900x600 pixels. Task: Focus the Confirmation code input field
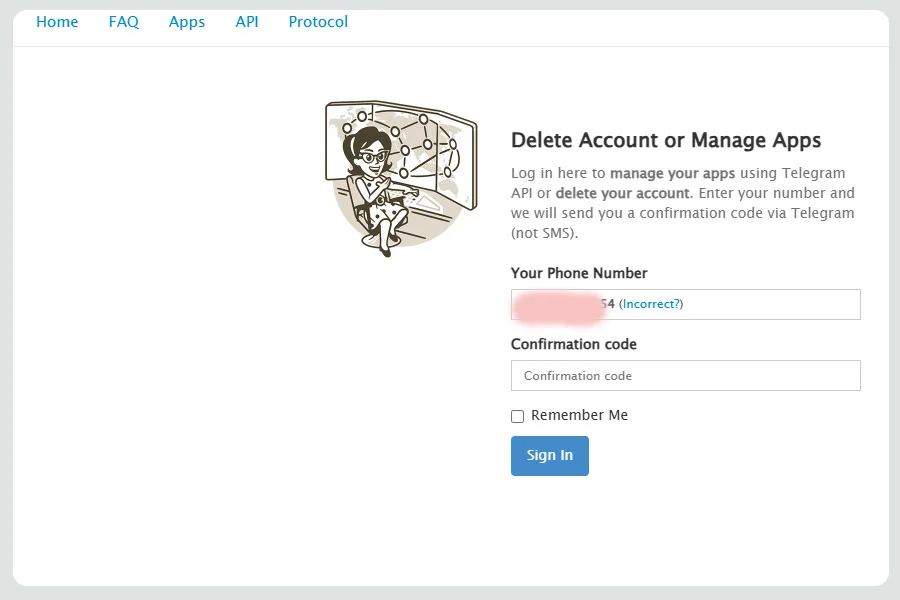tap(685, 376)
